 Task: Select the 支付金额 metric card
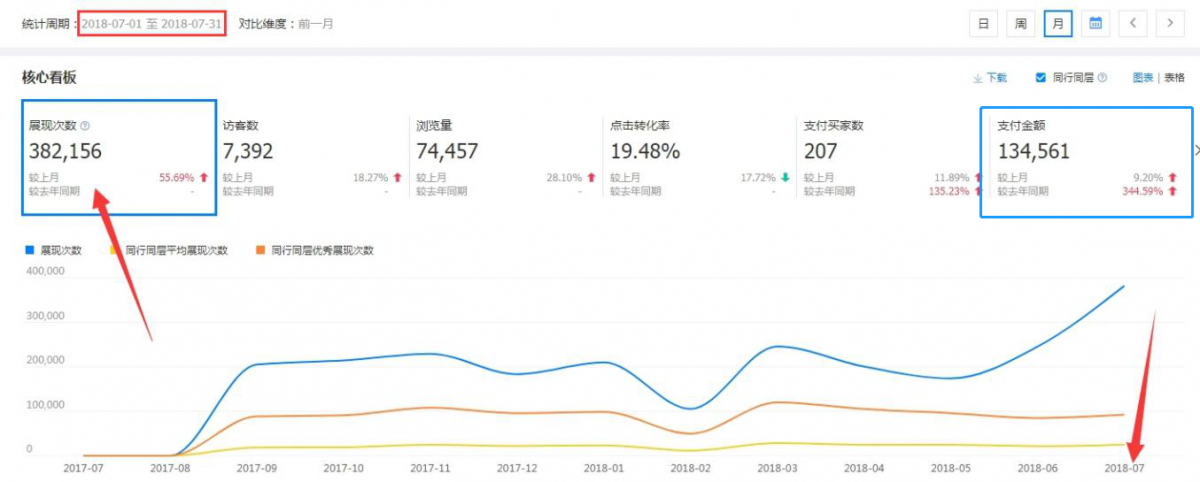1086,160
